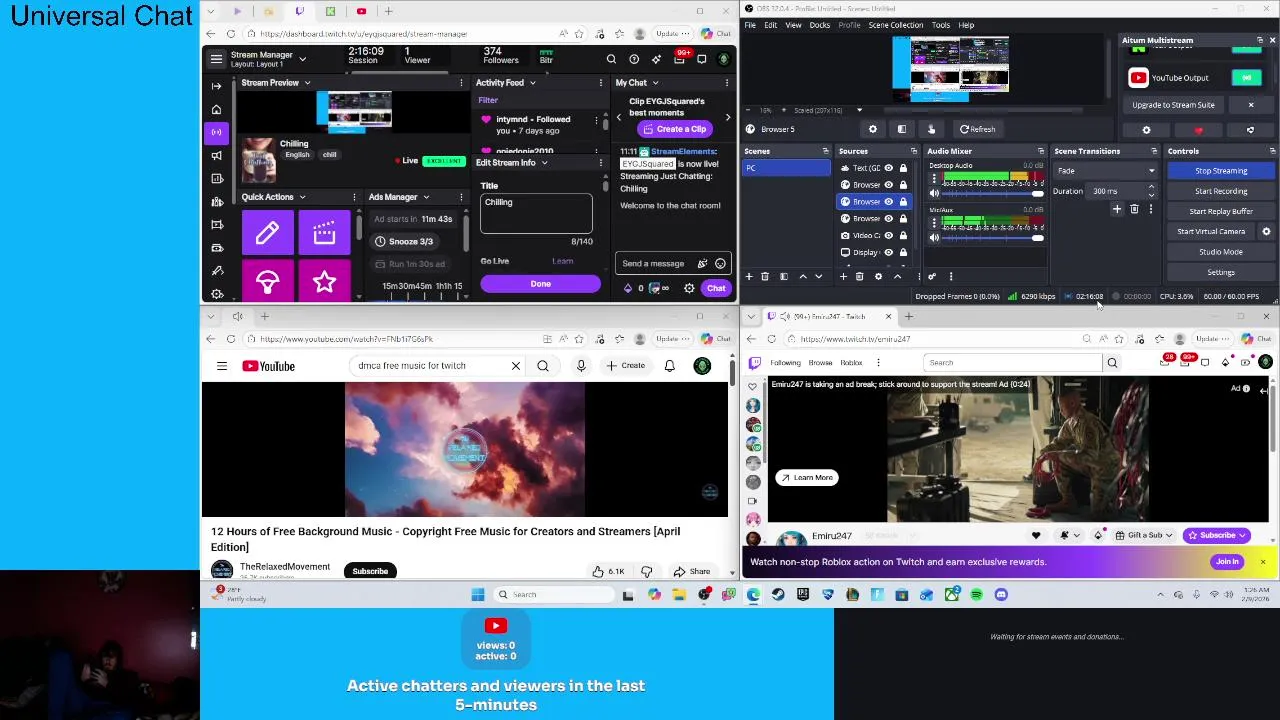Open OBS Browser 5 properties gear
The width and height of the screenshot is (1280, 720).
pos(872,129)
